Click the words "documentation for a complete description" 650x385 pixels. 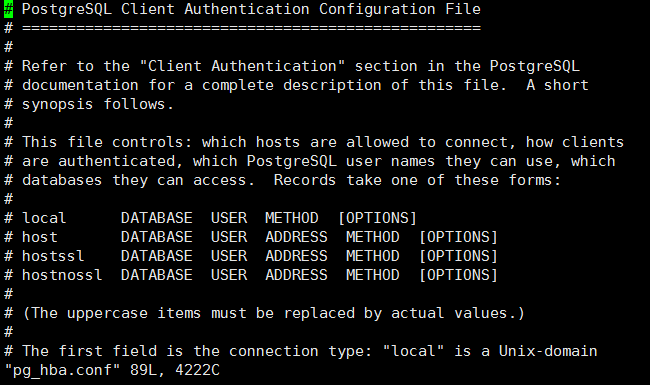201,85
